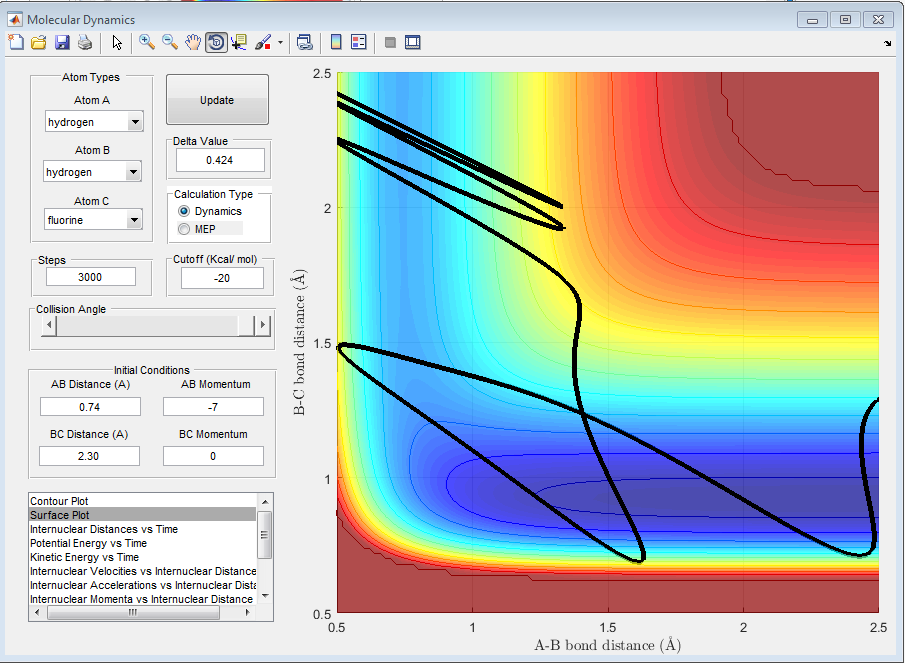905x663 pixels.
Task: Activate the Pan hand tool
Action: point(193,42)
